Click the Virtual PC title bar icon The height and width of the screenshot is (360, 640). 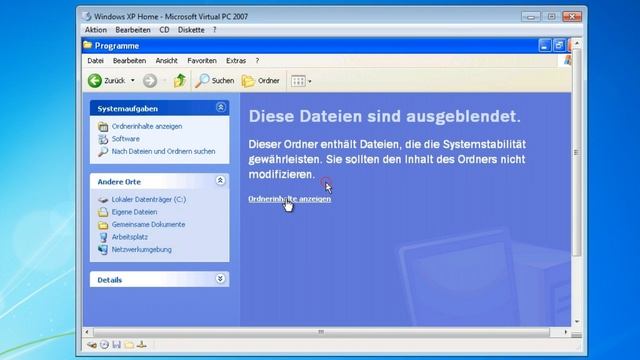coord(87,16)
